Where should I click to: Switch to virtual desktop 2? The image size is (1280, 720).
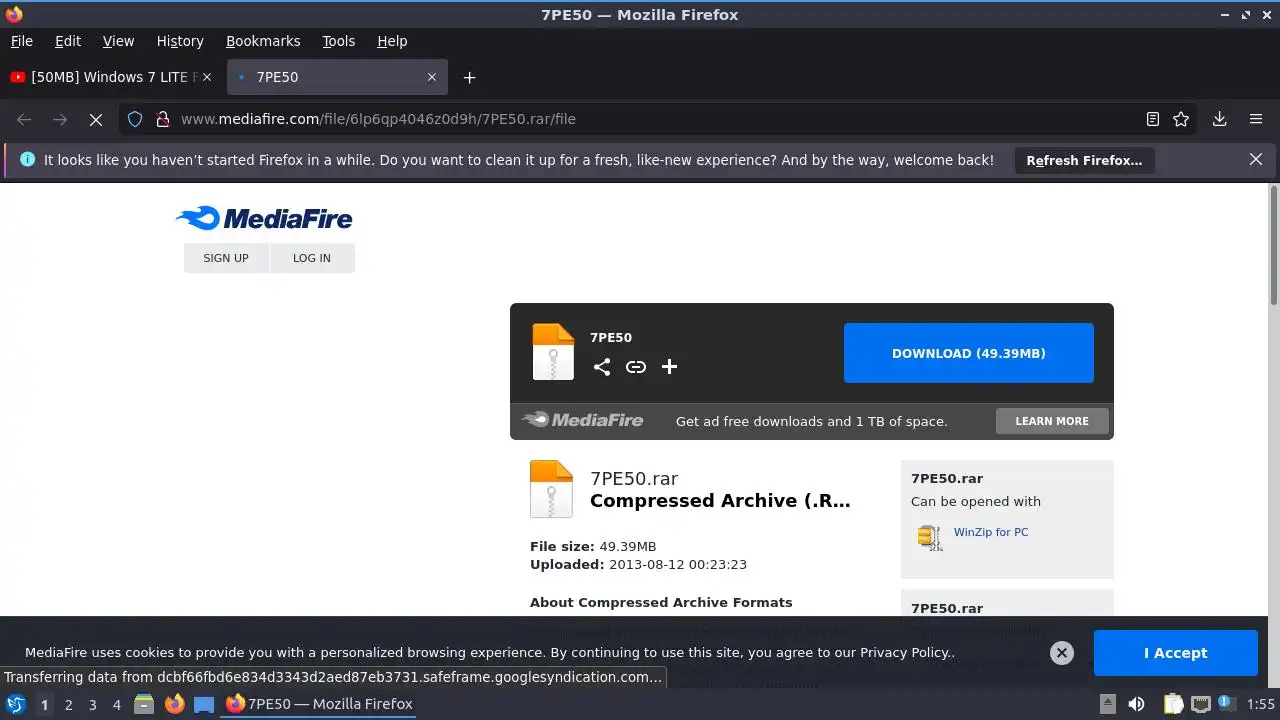pyautogui.click(x=68, y=704)
